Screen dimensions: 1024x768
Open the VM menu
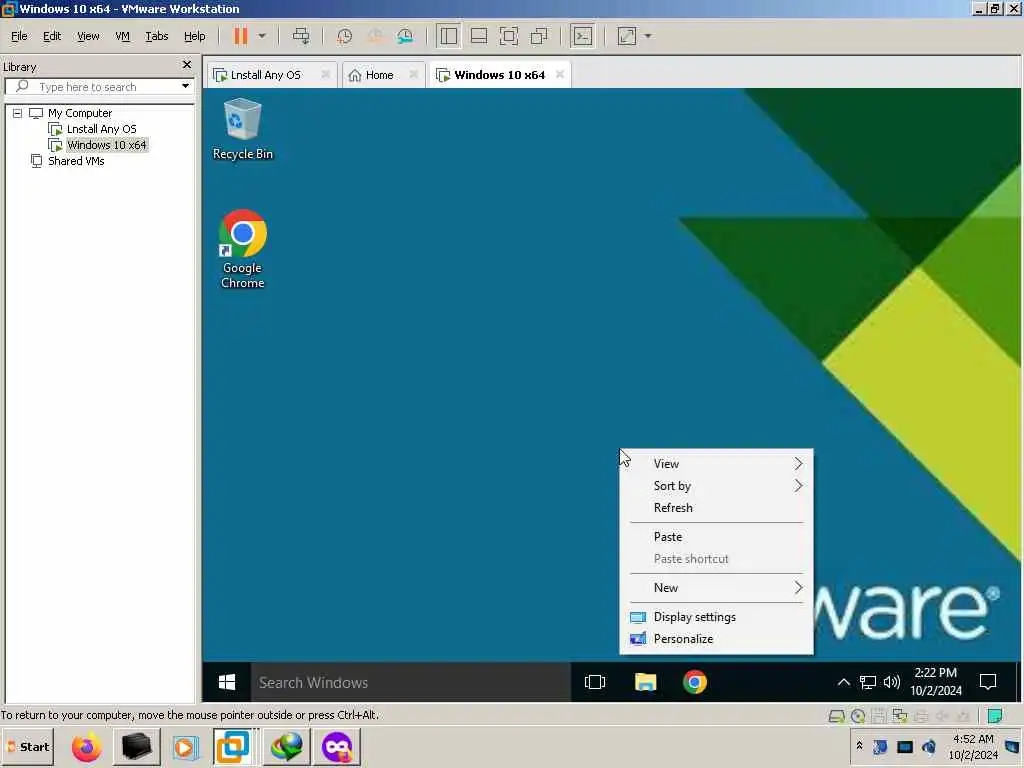pyautogui.click(x=122, y=36)
